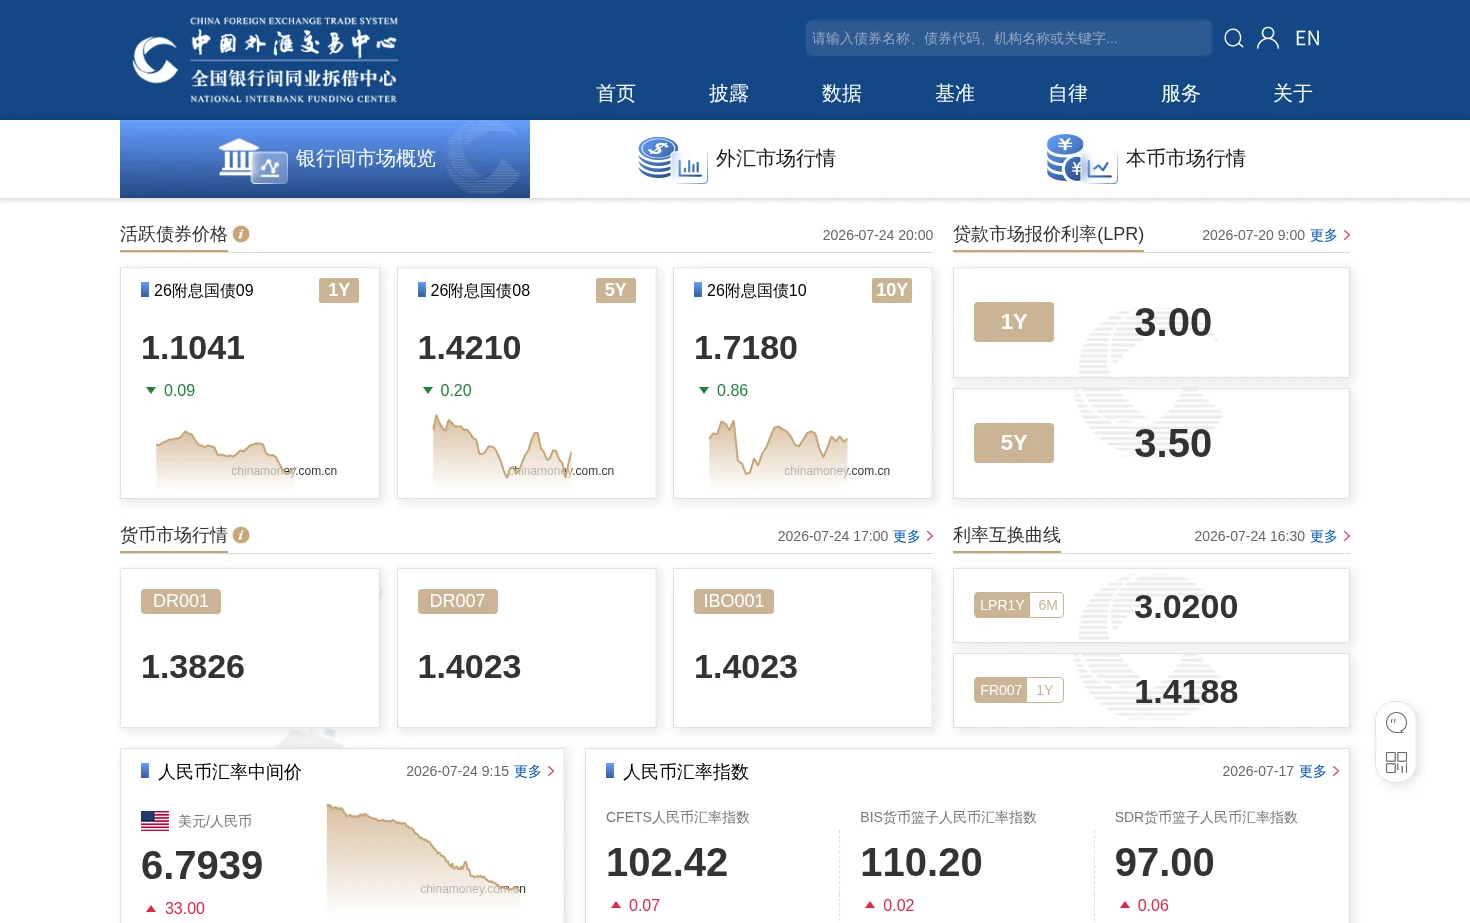
Task: Open the 数据 menu
Action: 842,93
